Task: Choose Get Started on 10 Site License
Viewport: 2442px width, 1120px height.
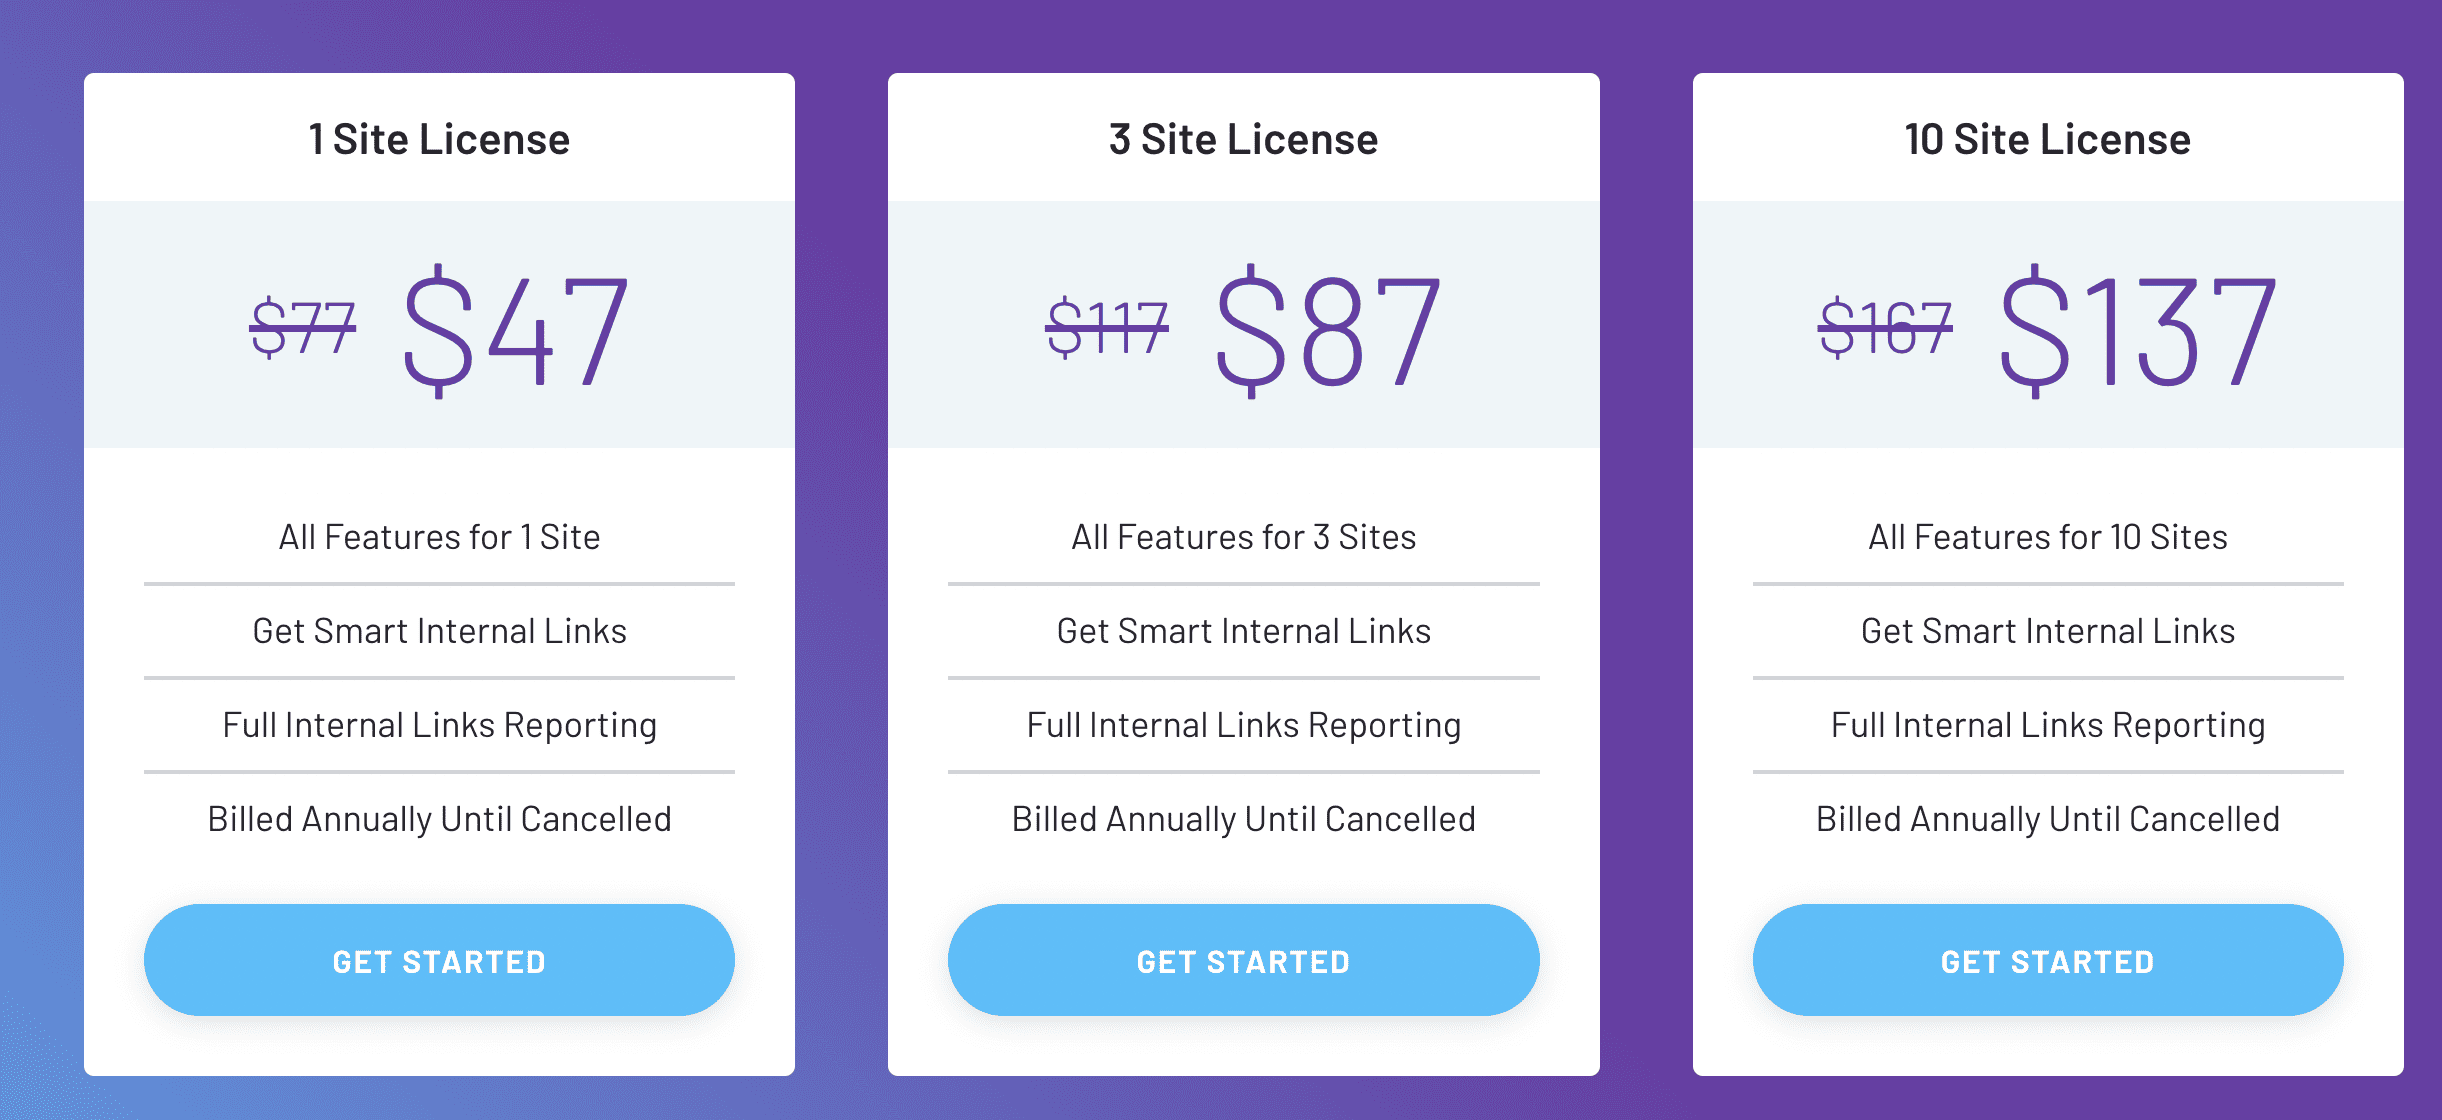Action: click(x=2047, y=961)
